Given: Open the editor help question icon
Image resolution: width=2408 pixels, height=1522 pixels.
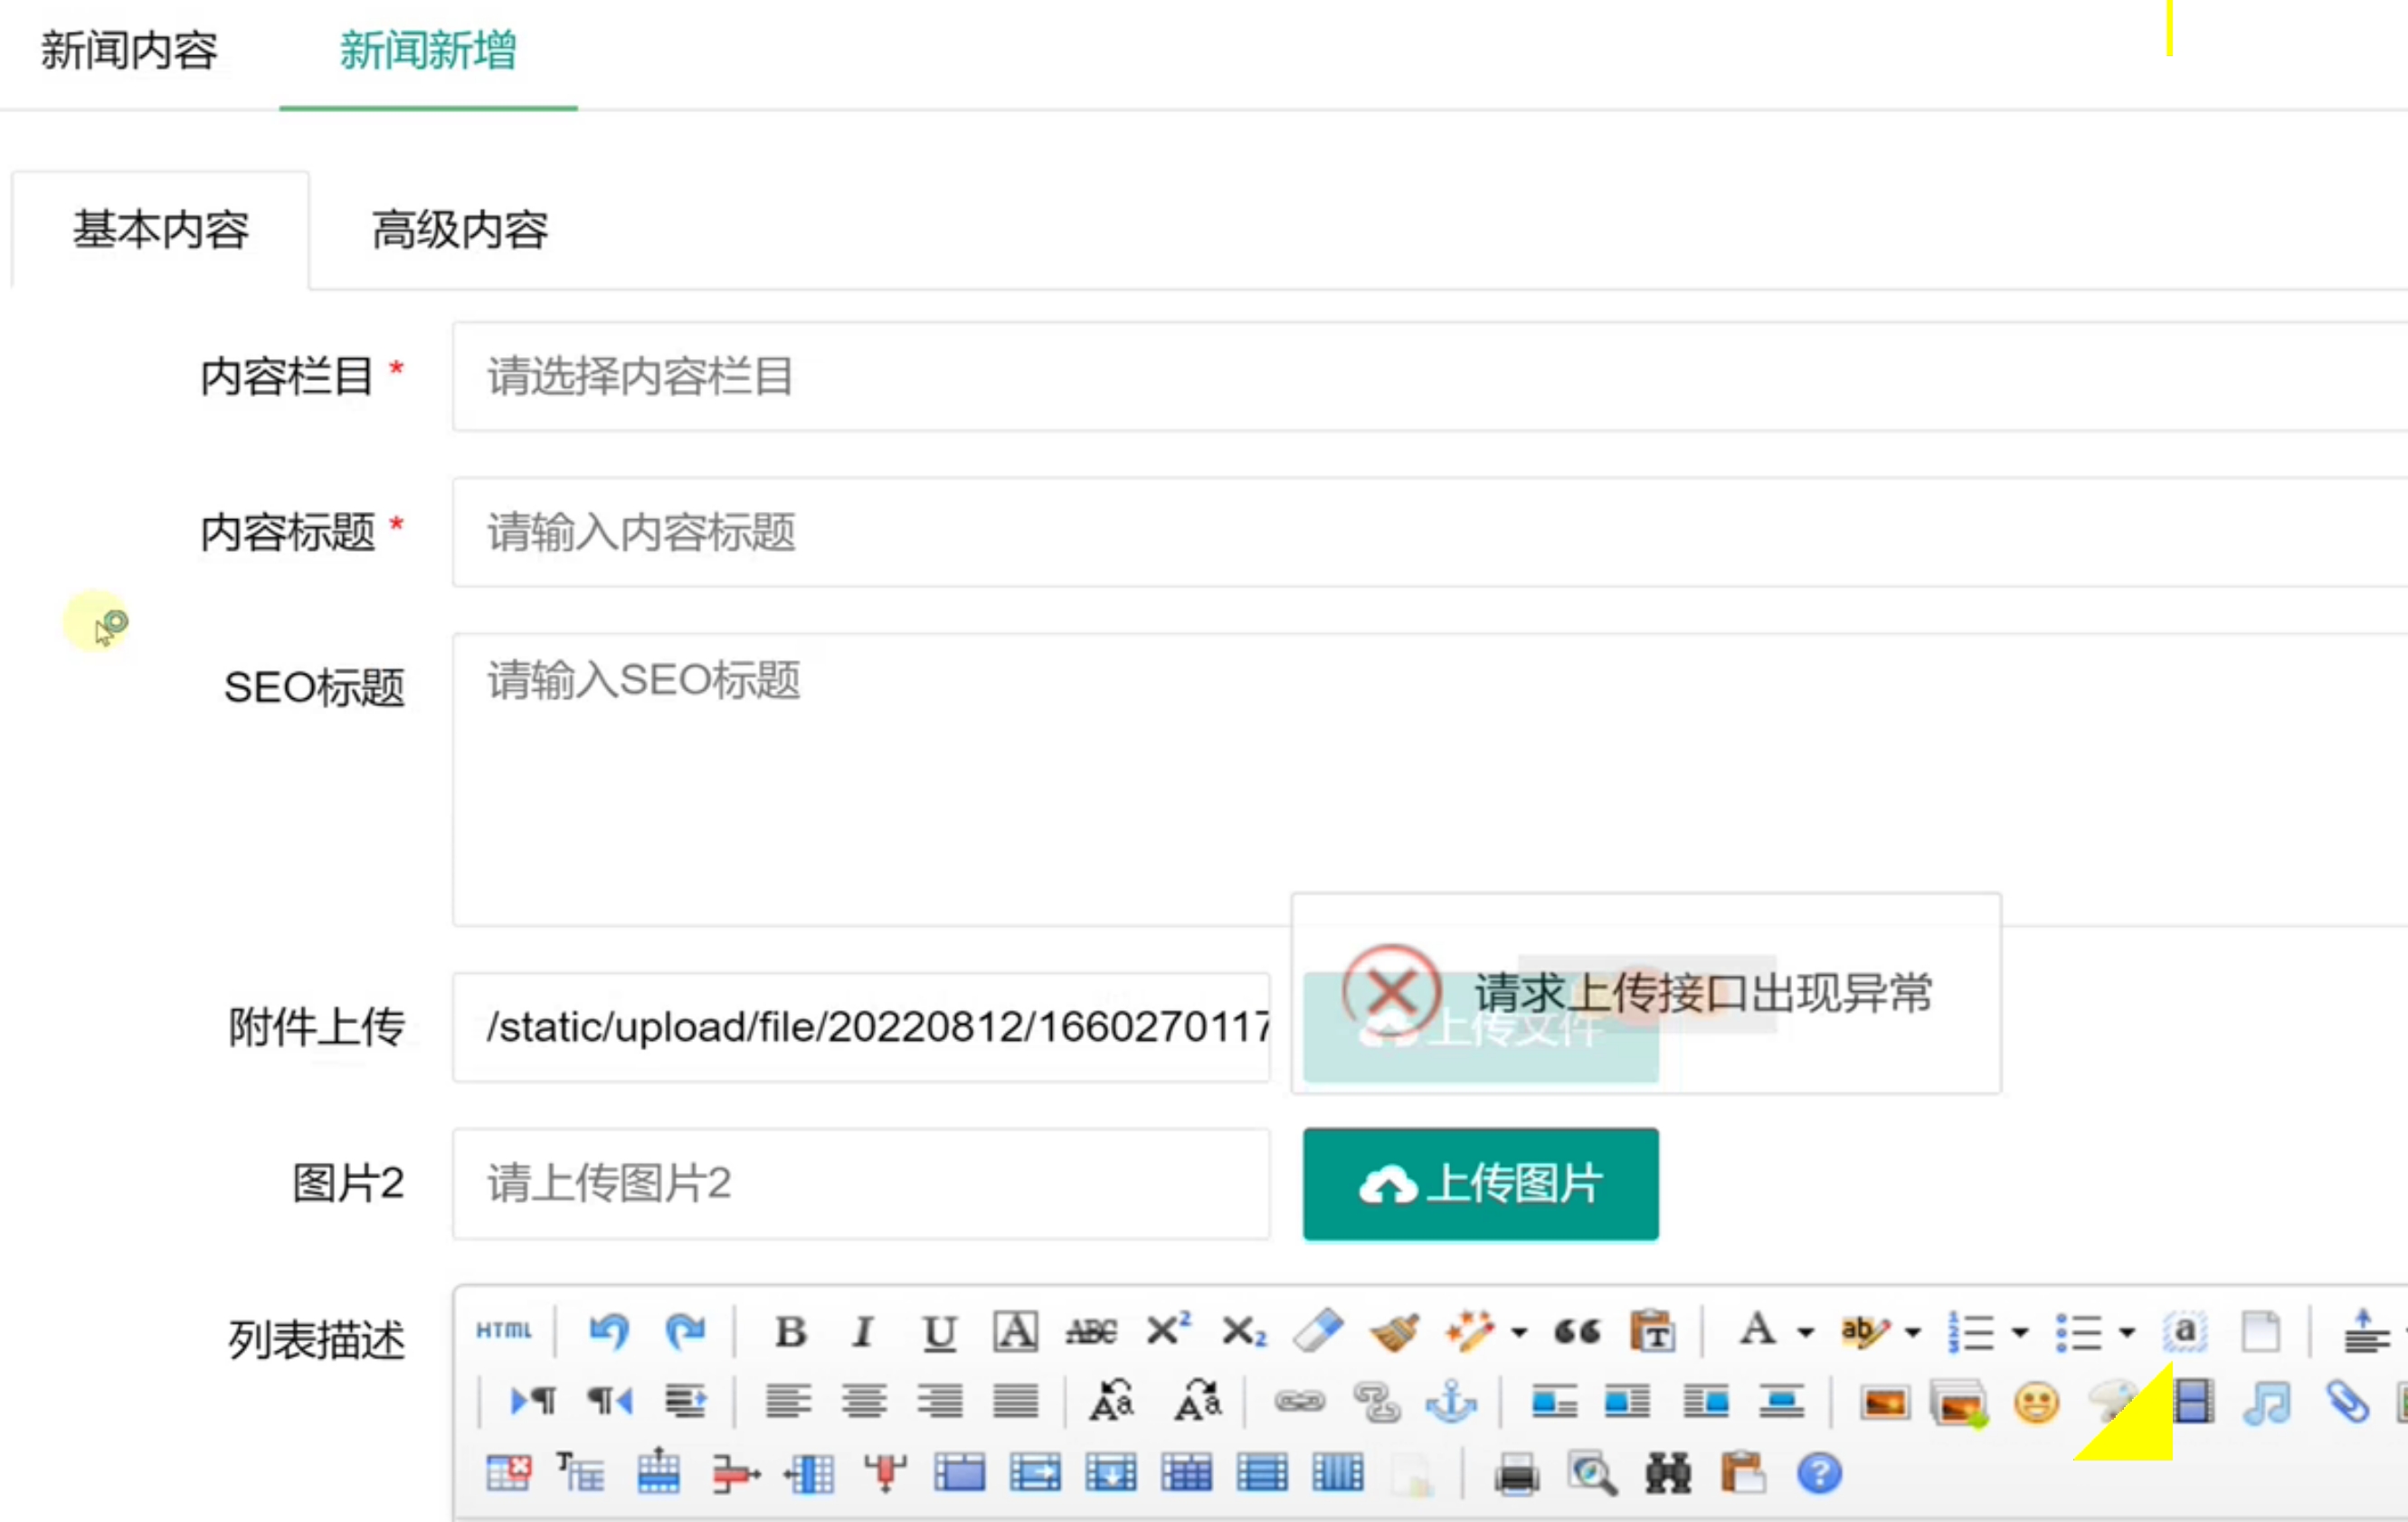Looking at the screenshot, I should [x=1818, y=1473].
